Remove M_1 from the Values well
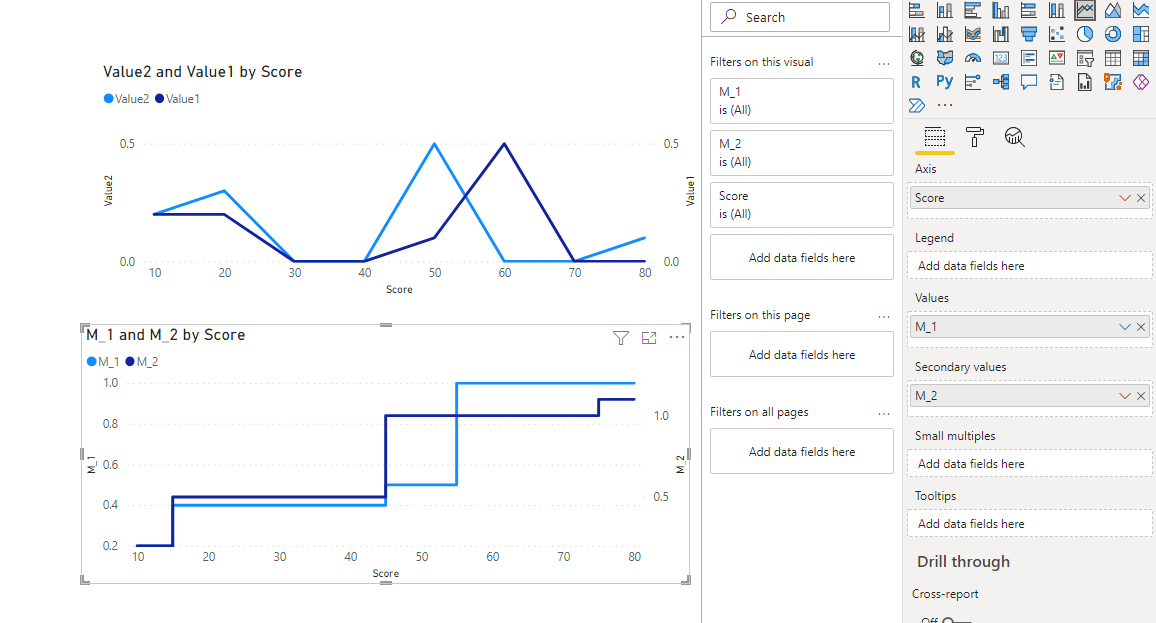 [1141, 327]
